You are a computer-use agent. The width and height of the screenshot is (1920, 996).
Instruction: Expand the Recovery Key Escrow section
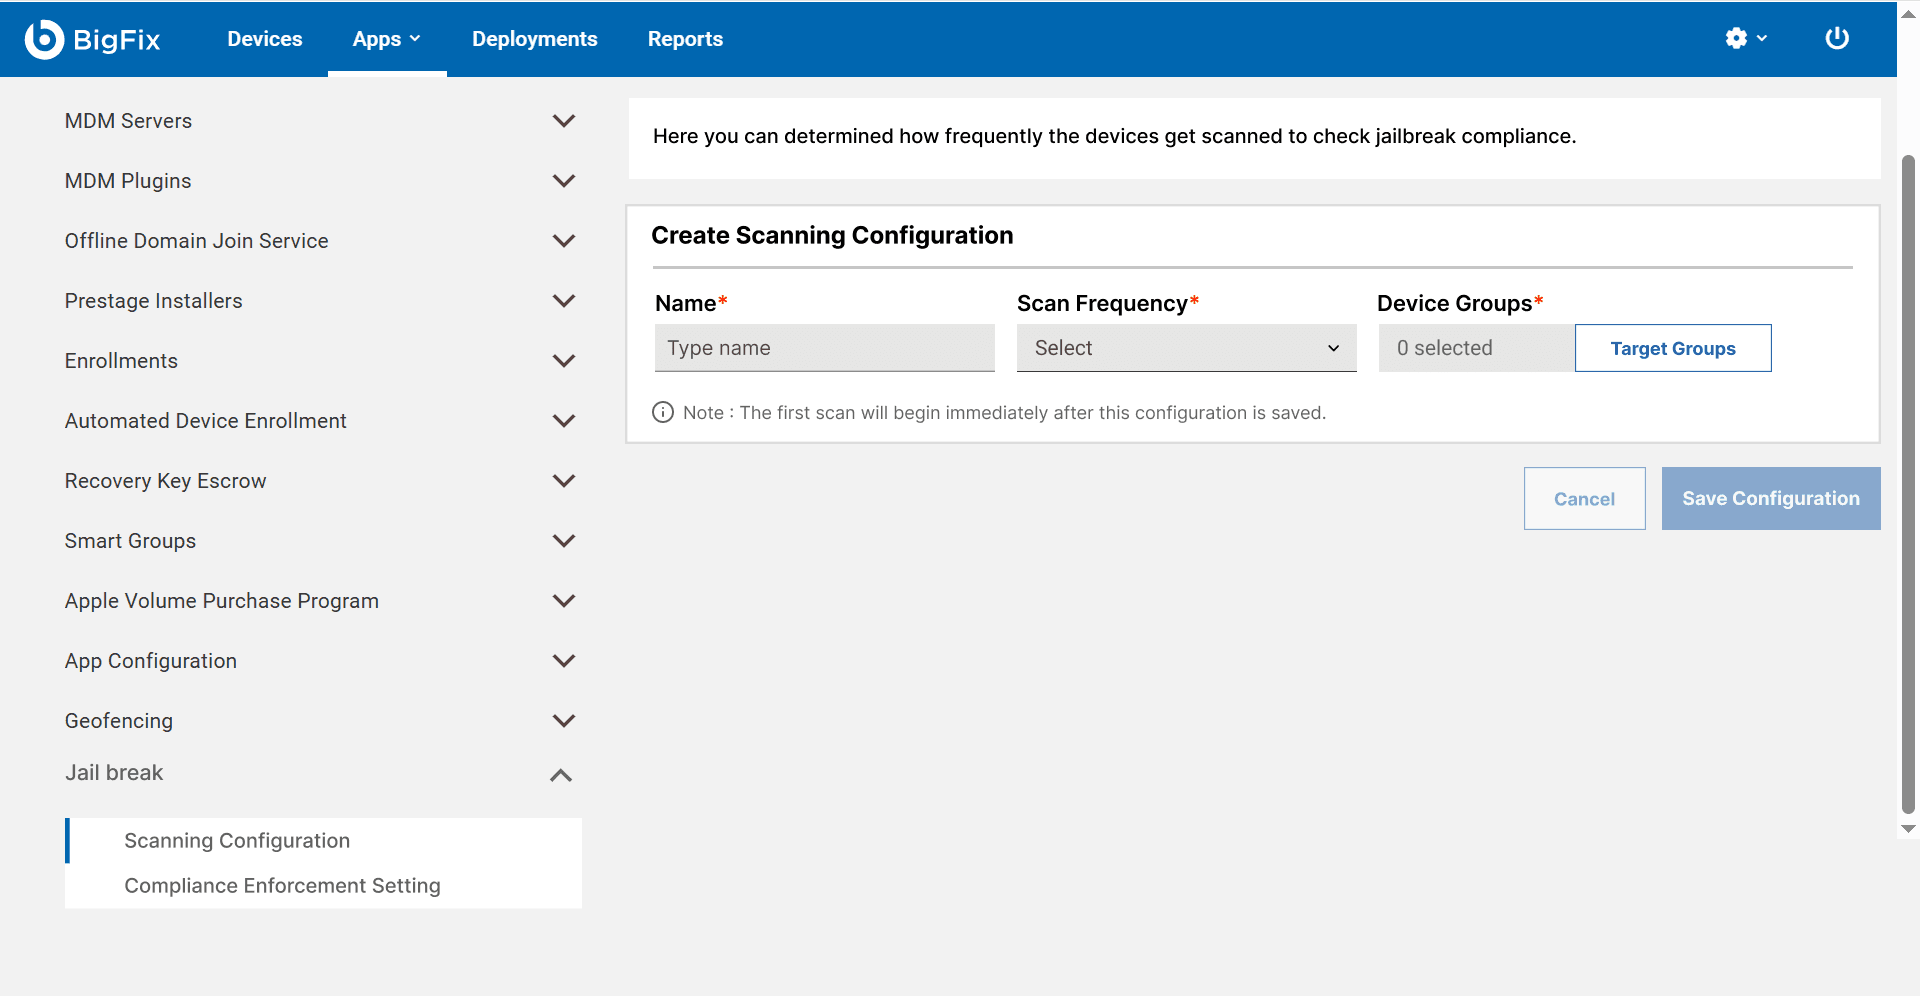(x=322, y=481)
